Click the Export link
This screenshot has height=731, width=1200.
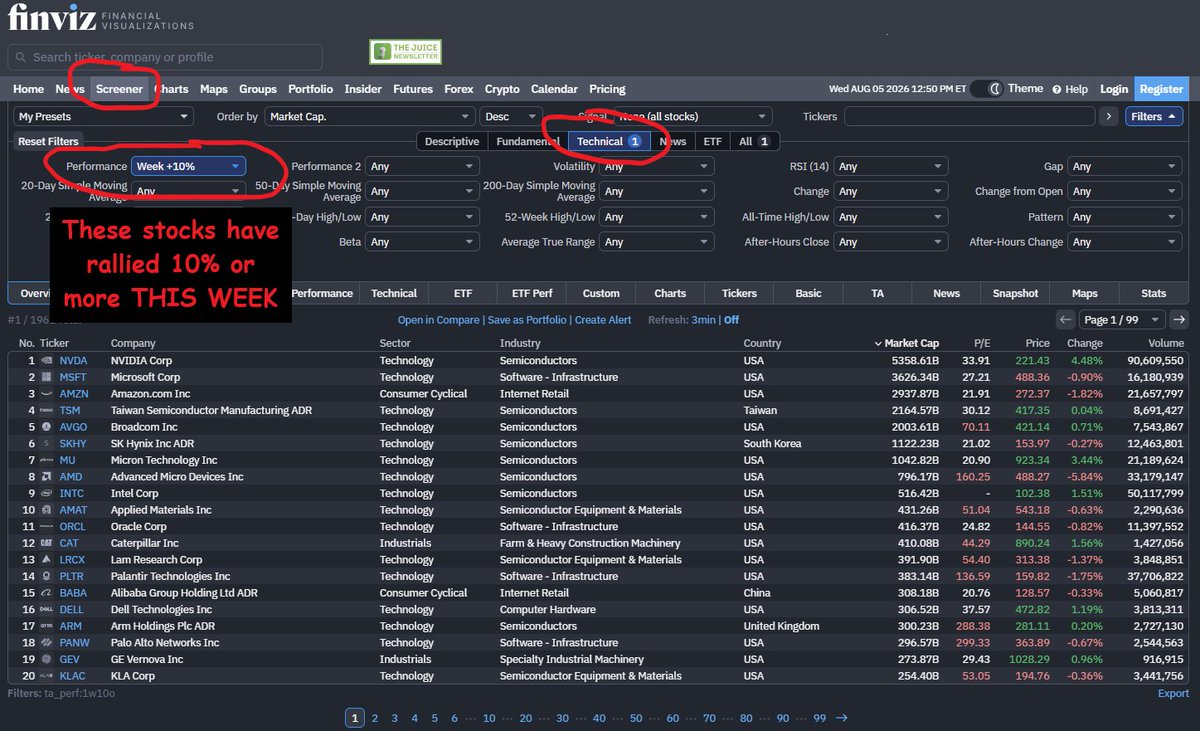point(1173,693)
